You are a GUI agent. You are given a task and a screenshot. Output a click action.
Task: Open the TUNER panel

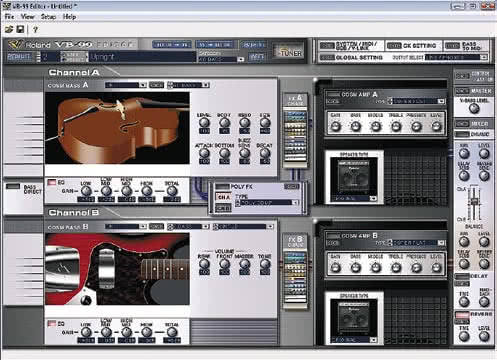(x=289, y=52)
